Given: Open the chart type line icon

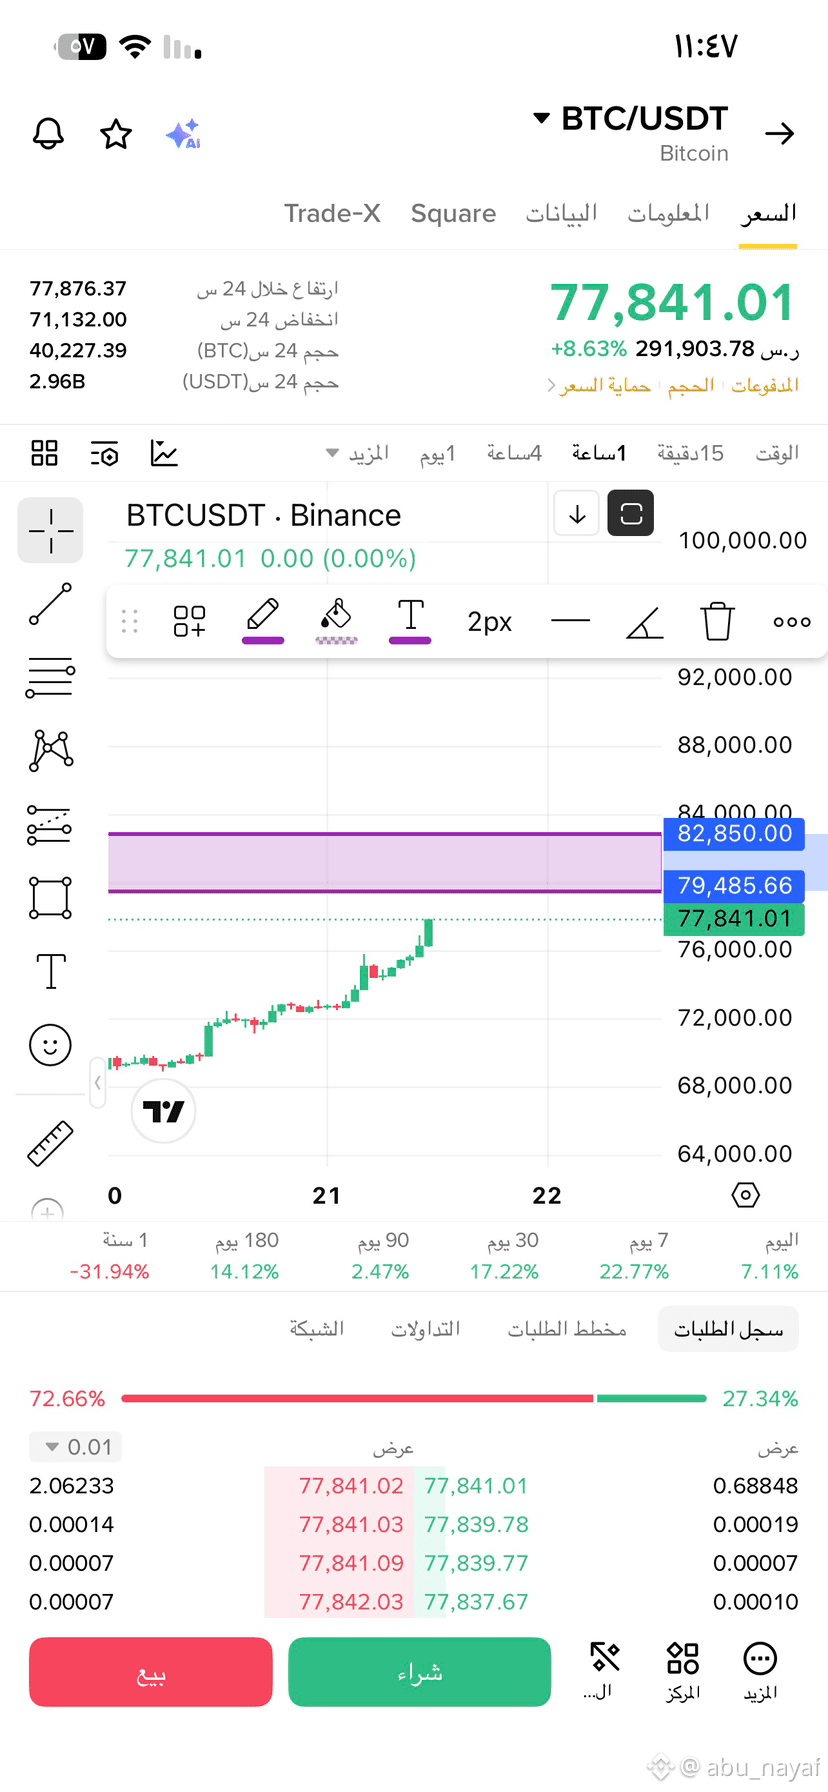Looking at the screenshot, I should point(164,453).
